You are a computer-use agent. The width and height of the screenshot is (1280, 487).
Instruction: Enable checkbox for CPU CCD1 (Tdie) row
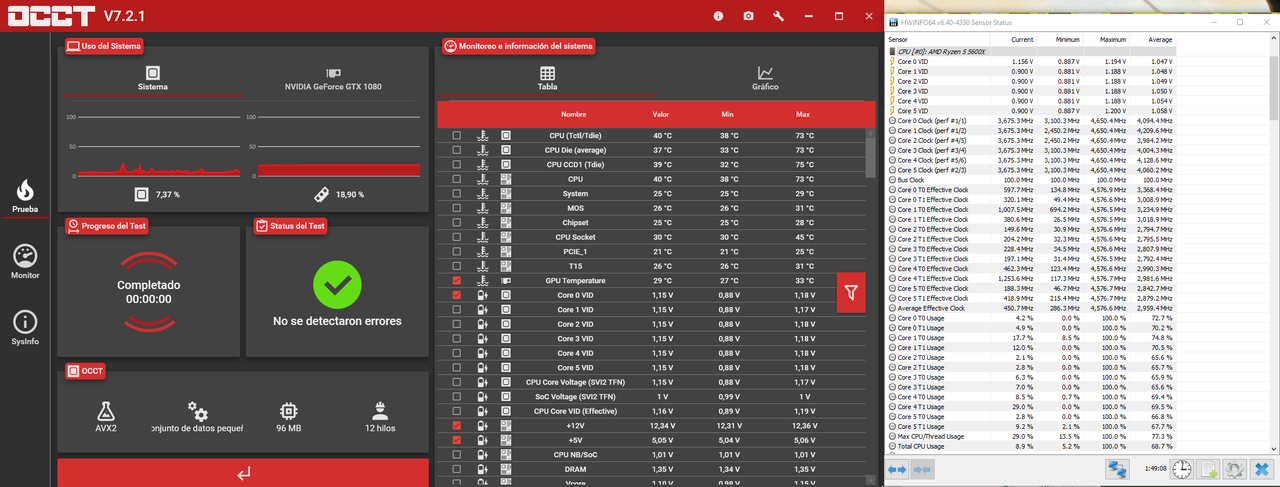point(457,164)
